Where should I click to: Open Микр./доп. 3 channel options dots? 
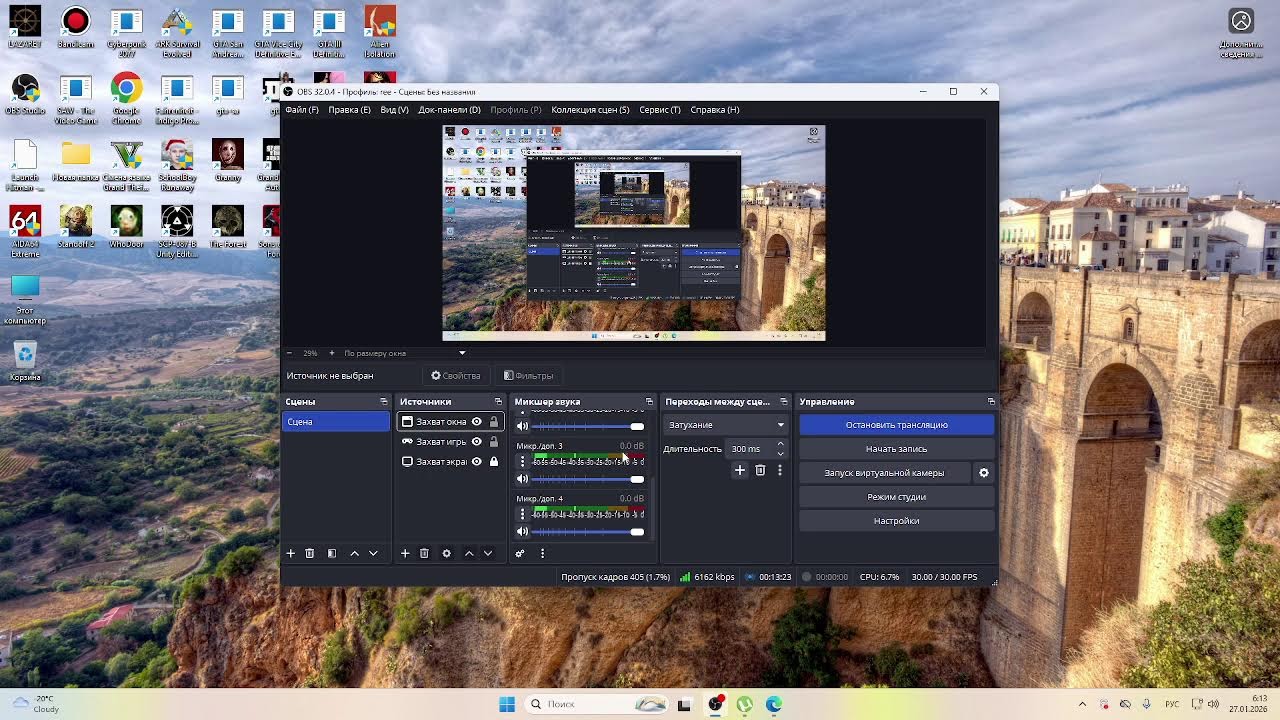pos(522,461)
